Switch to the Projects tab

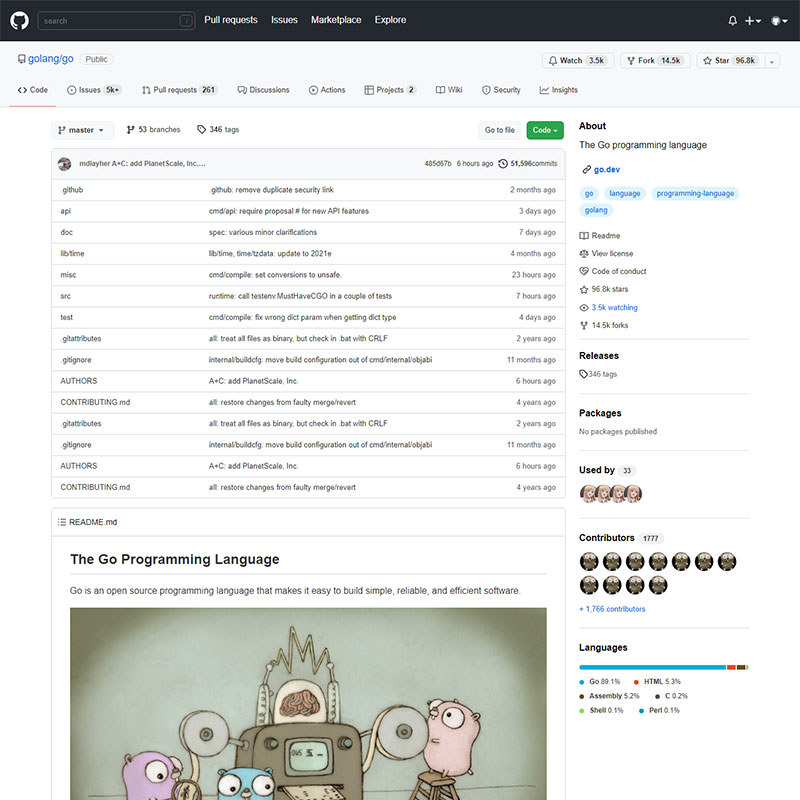coord(390,90)
